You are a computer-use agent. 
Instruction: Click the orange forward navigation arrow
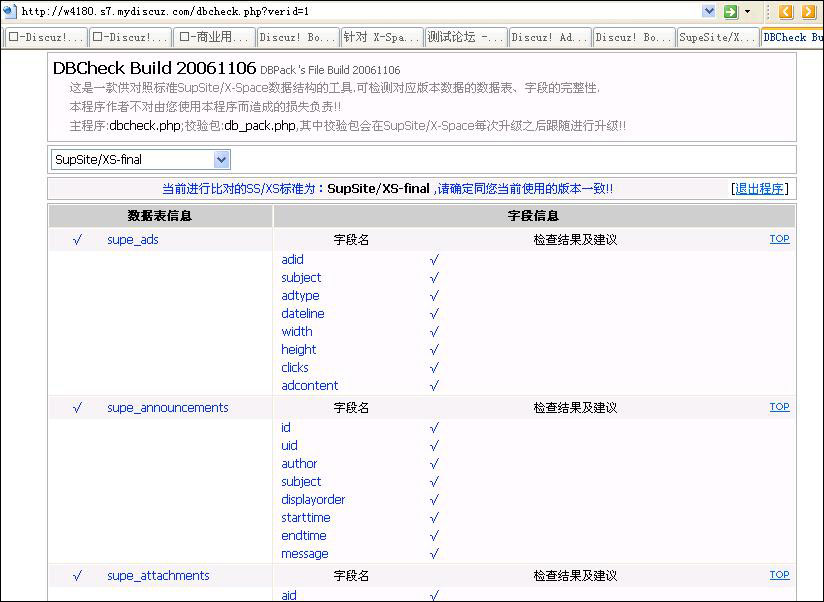(x=809, y=11)
